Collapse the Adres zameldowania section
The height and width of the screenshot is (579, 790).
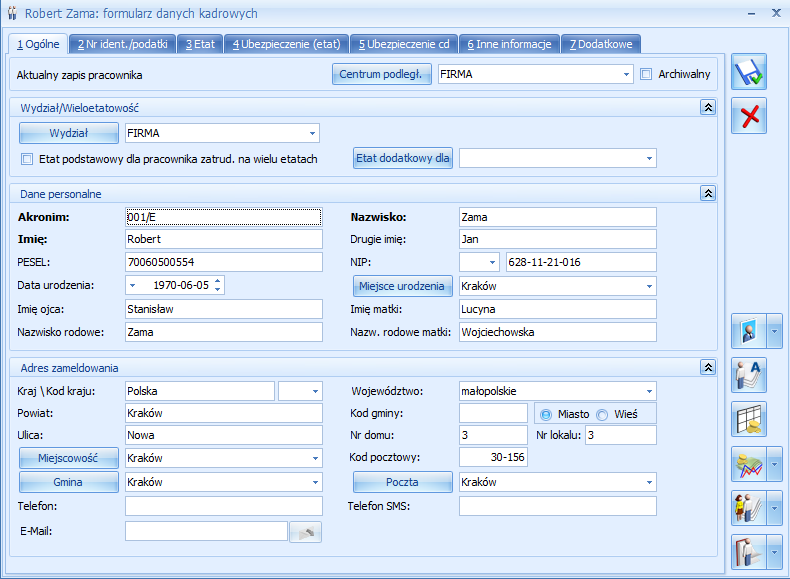[x=708, y=367]
